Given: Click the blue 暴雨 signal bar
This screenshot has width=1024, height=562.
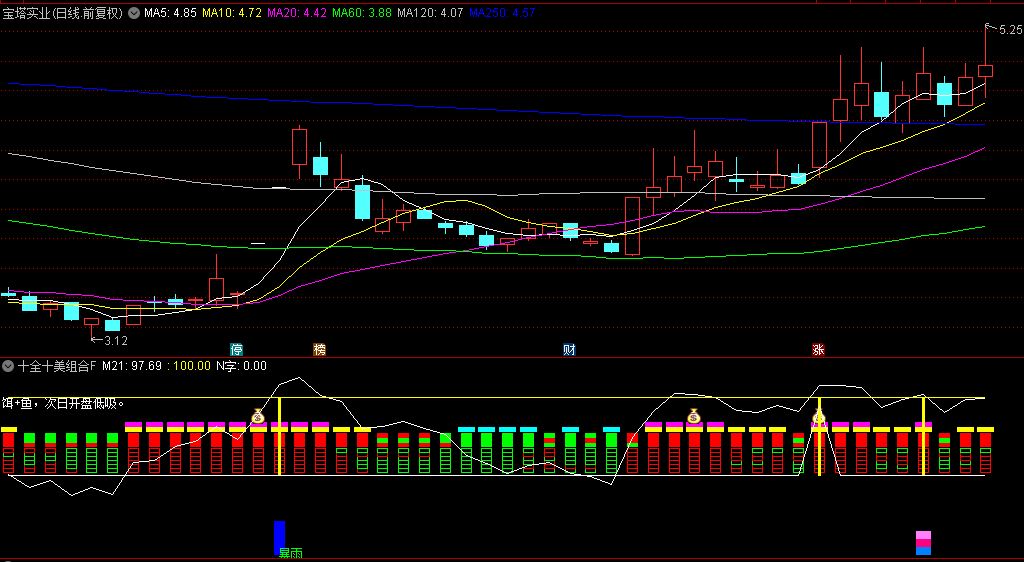Looking at the screenshot, I should tap(280, 537).
